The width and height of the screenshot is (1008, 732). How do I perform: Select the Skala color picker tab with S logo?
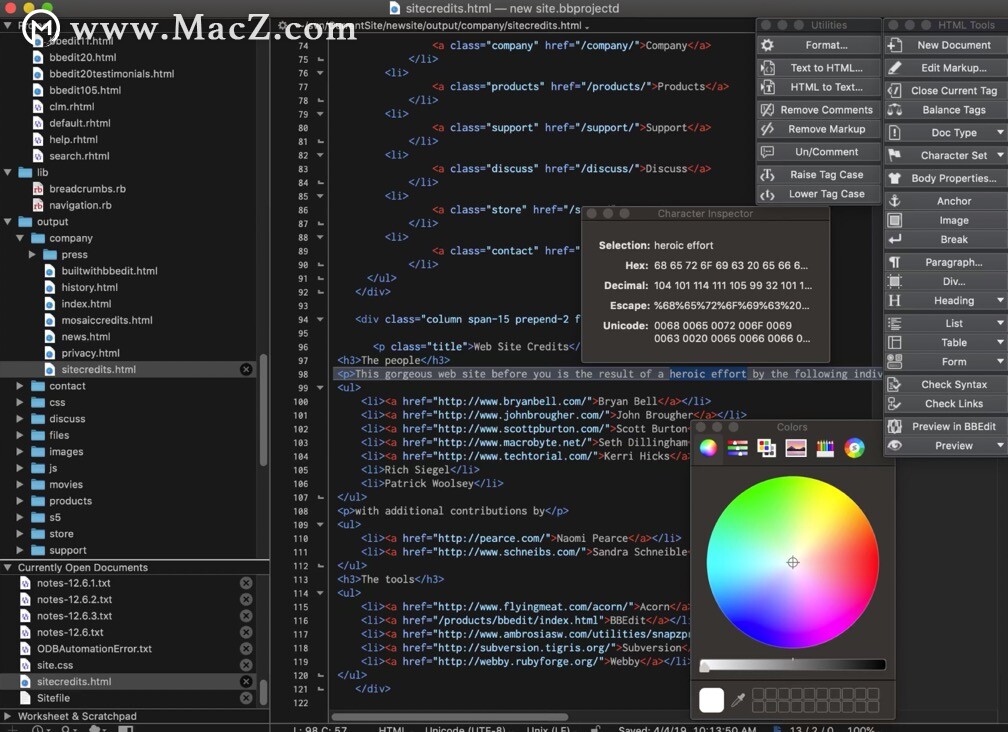pyautogui.click(x=854, y=448)
